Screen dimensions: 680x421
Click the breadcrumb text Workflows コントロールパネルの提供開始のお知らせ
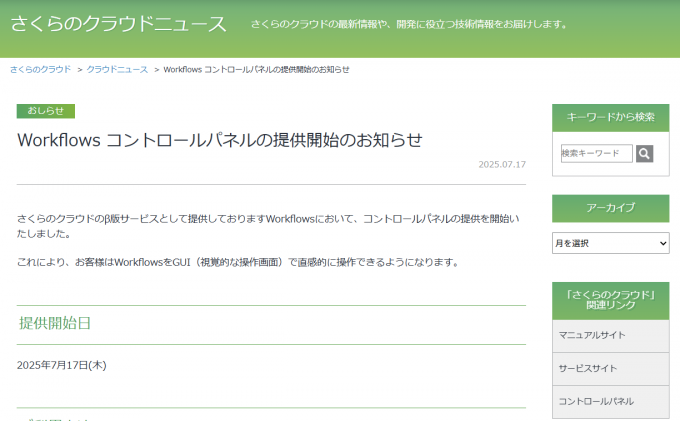coord(256,69)
